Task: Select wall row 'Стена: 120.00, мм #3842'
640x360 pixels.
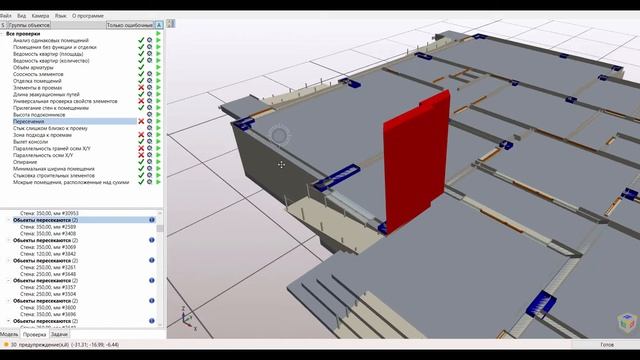Action: click(48, 254)
